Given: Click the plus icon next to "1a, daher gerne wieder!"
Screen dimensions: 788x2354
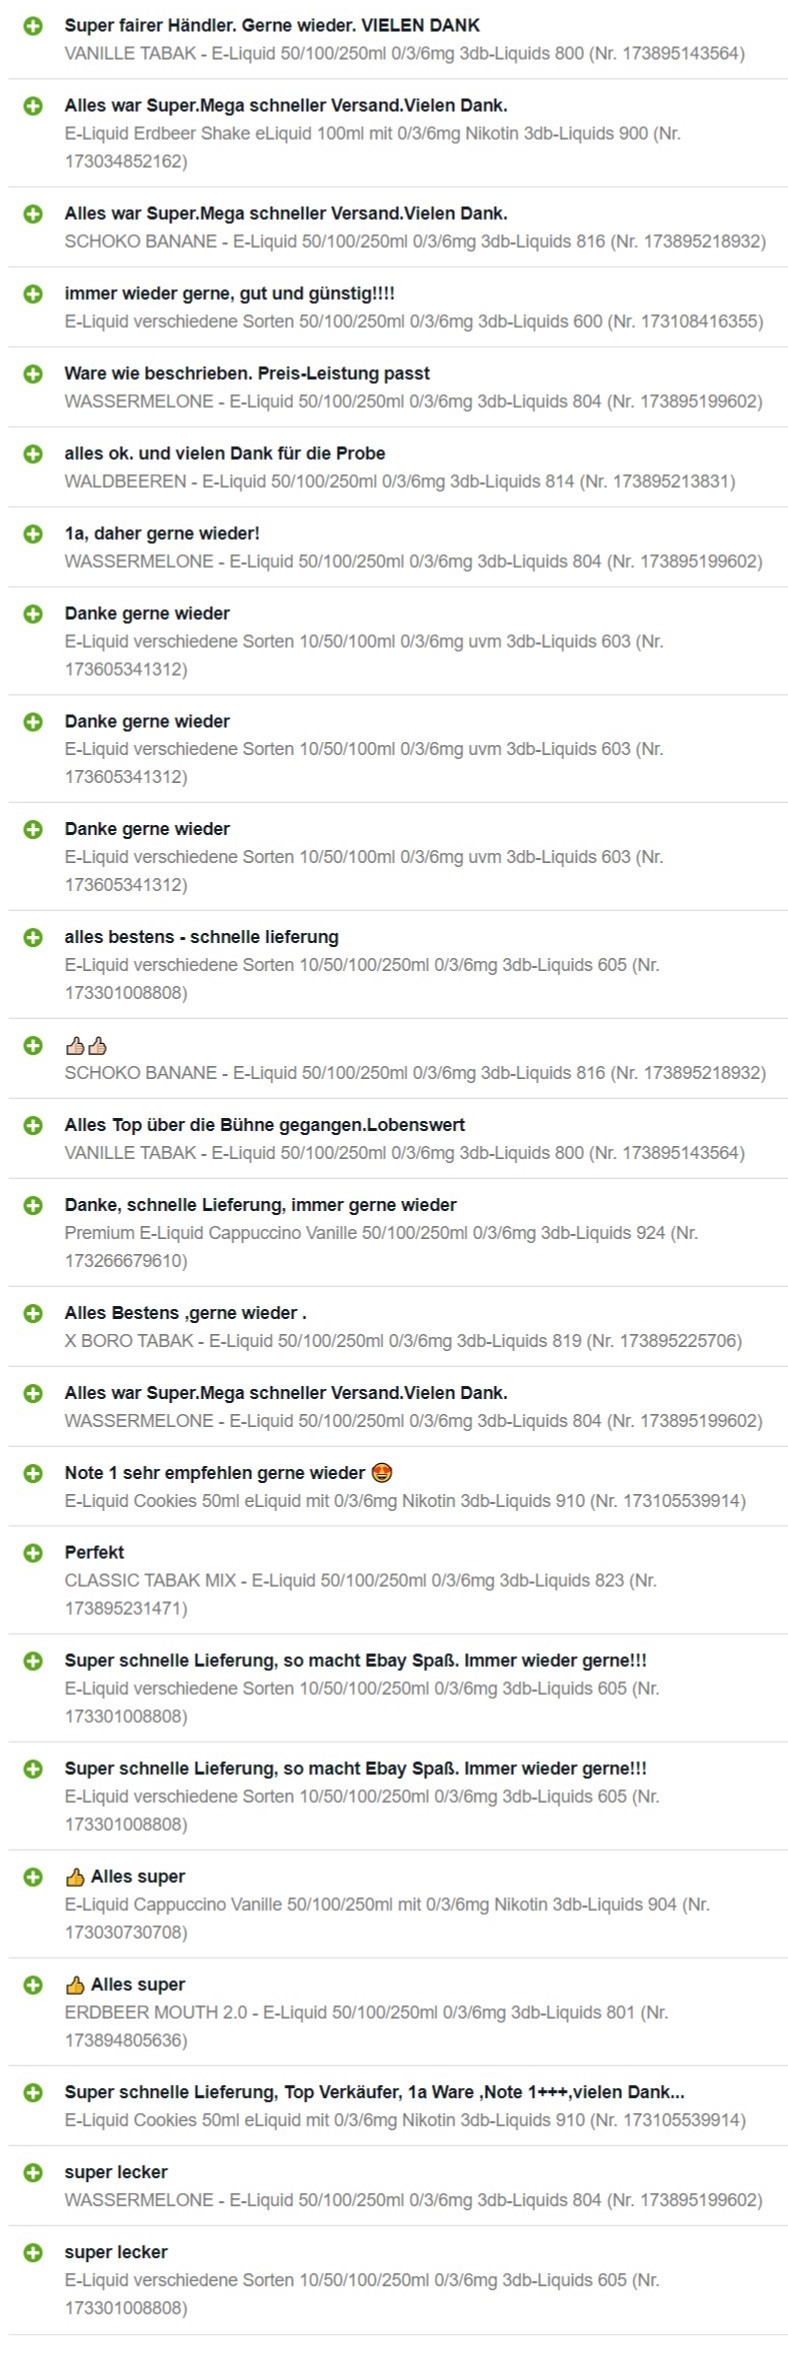Looking at the screenshot, I should pos(33,534).
